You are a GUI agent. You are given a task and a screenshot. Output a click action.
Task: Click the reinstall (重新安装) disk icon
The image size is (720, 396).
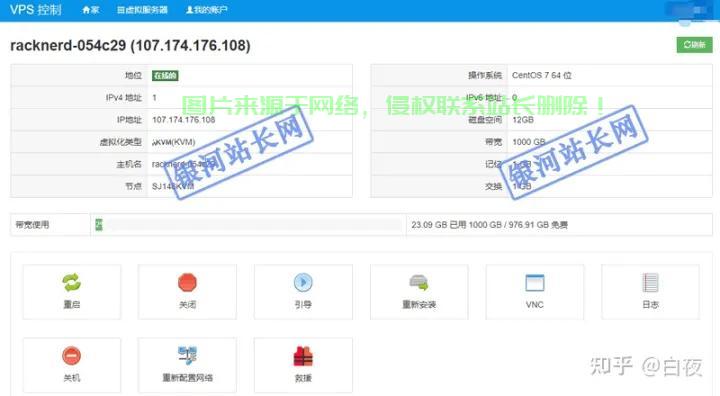point(419,283)
